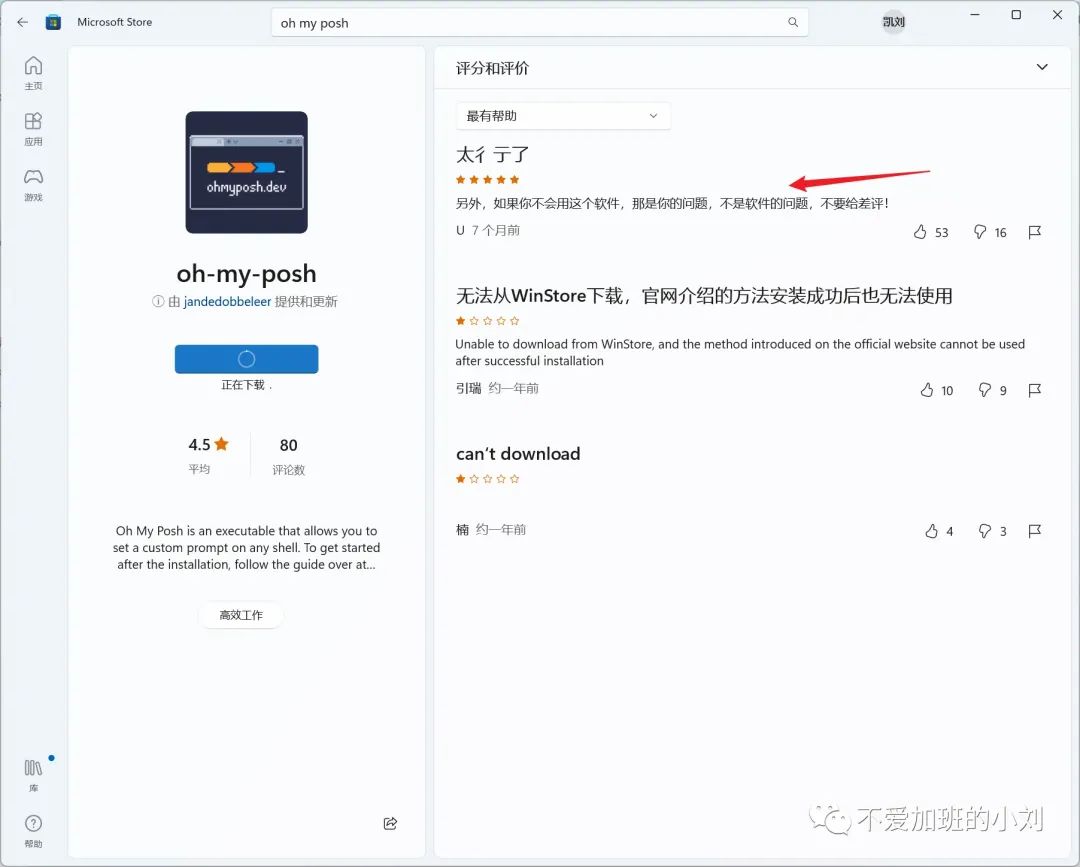
Task: Click the info icon beside publisher
Action: coord(158,302)
